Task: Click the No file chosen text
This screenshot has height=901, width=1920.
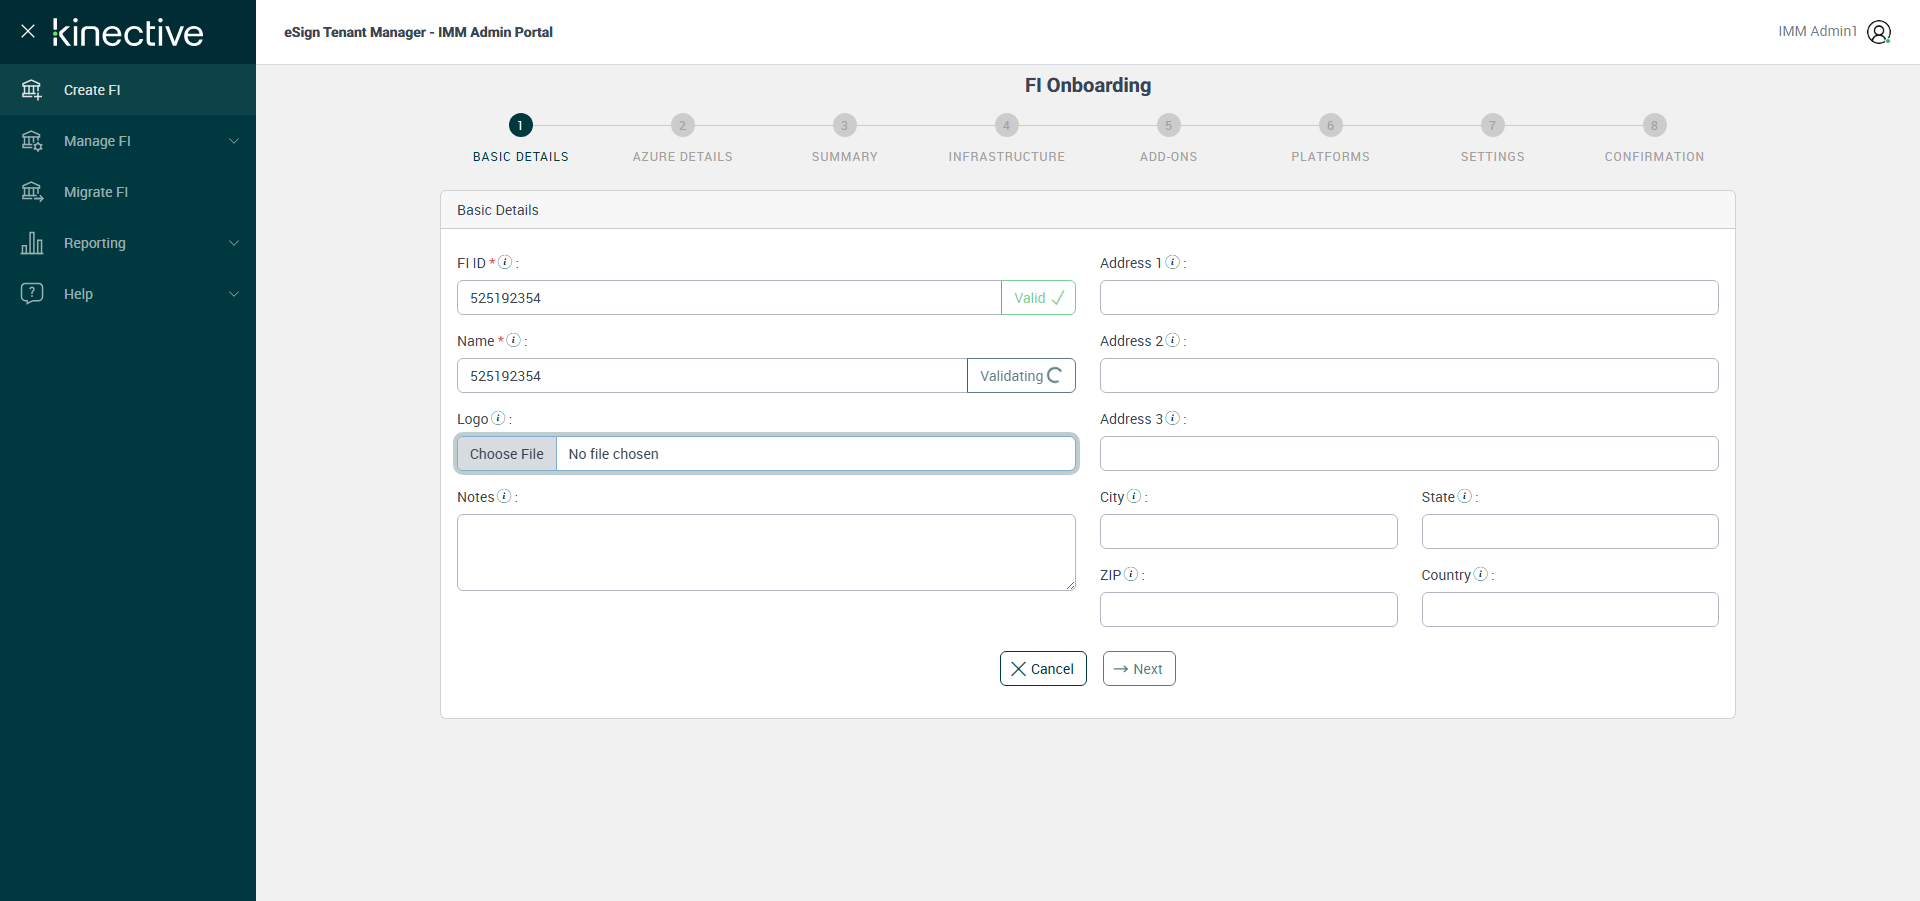Action: (x=613, y=454)
